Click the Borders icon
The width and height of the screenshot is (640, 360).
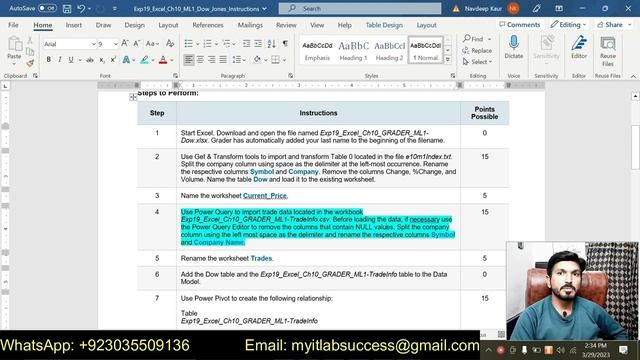pos(276,60)
